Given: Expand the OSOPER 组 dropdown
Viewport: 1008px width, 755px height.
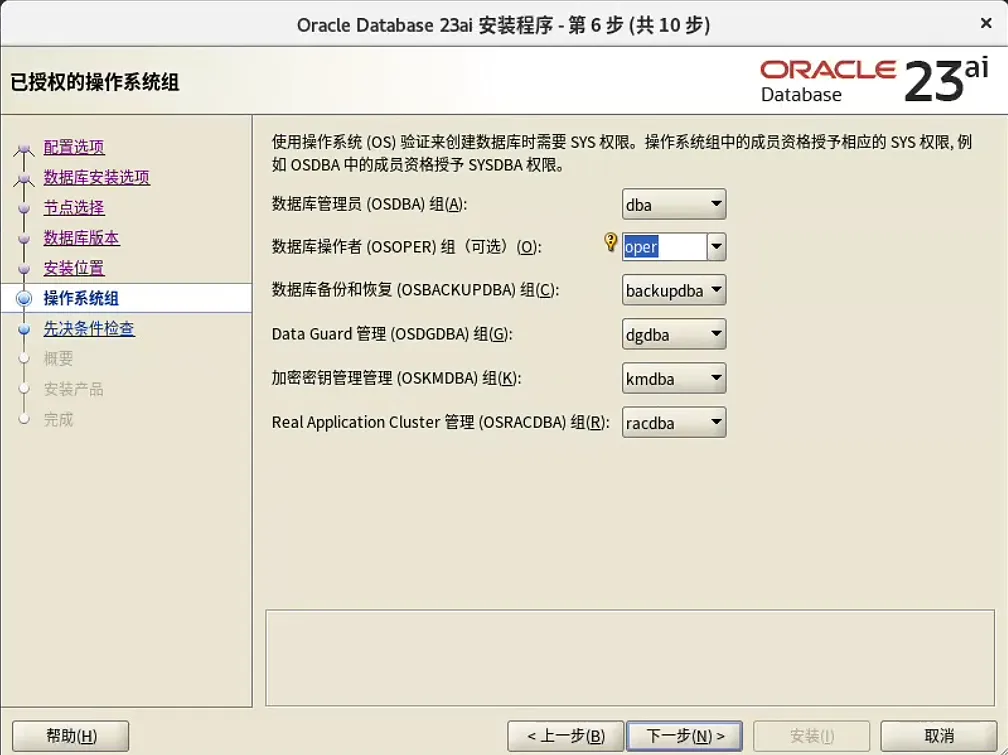Looking at the screenshot, I should (x=718, y=246).
